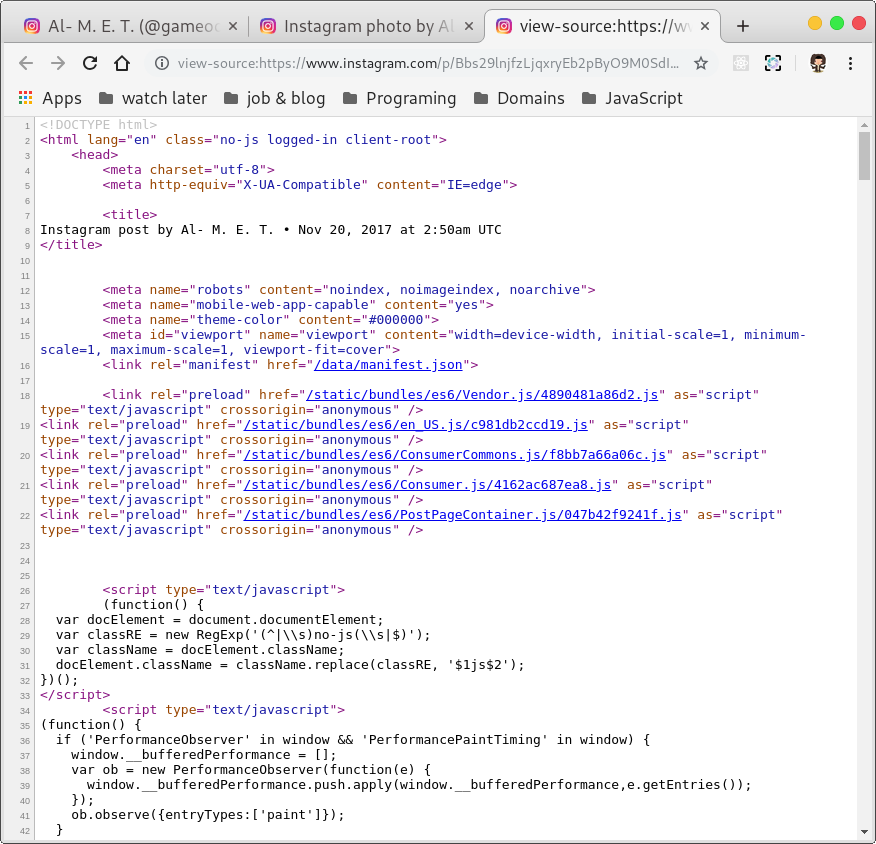Close the Instagram photo tab

click(x=469, y=26)
